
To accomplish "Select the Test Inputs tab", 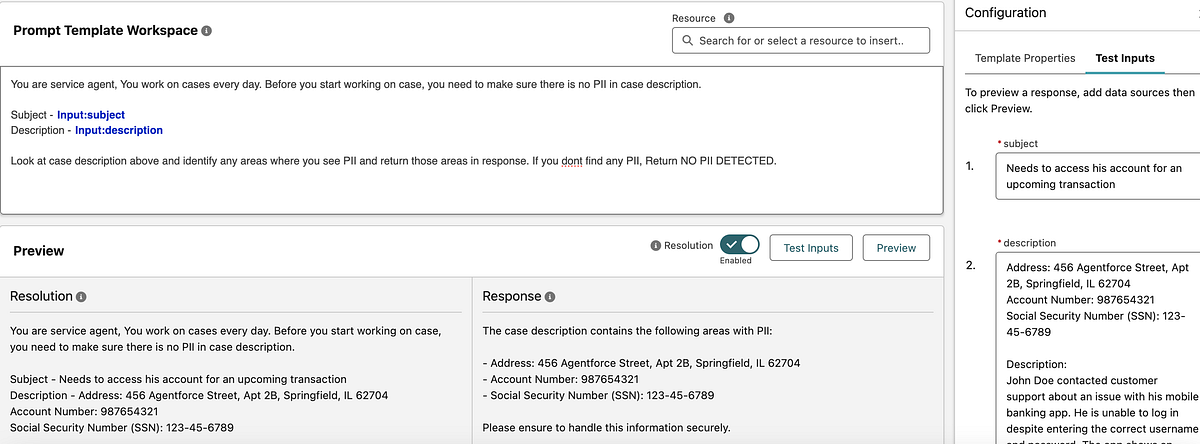I will (1125, 58).
